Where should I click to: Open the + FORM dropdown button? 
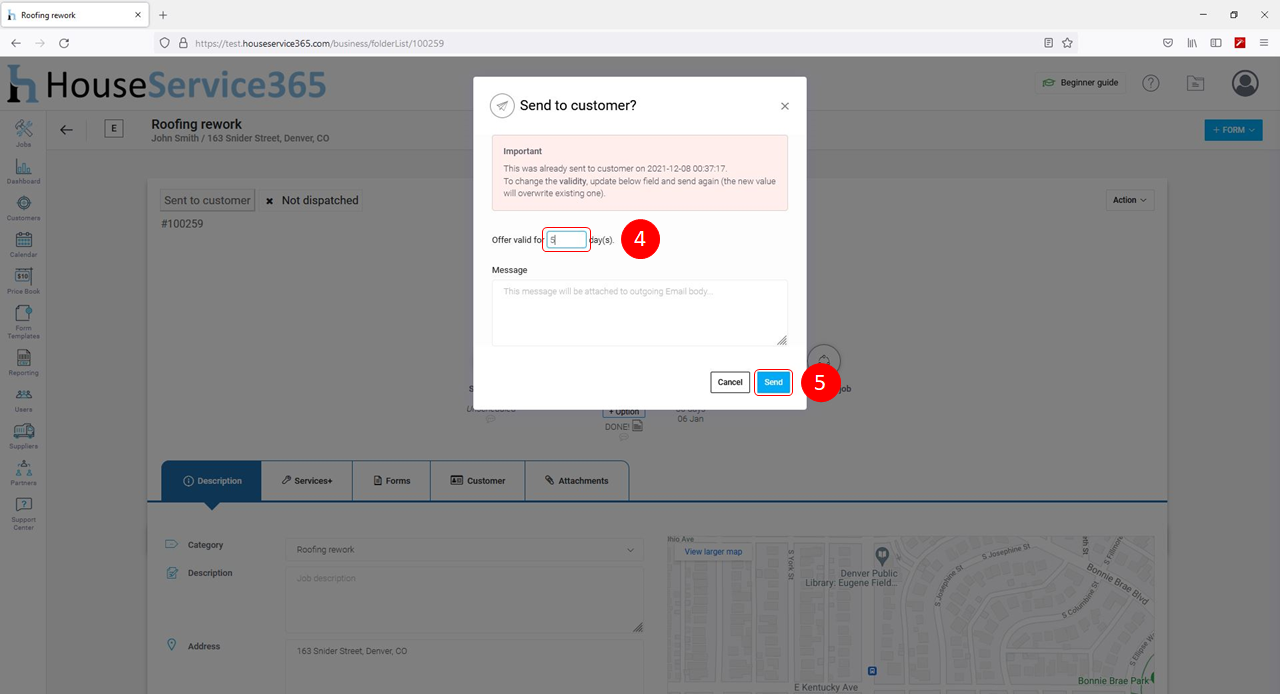(x=1233, y=130)
